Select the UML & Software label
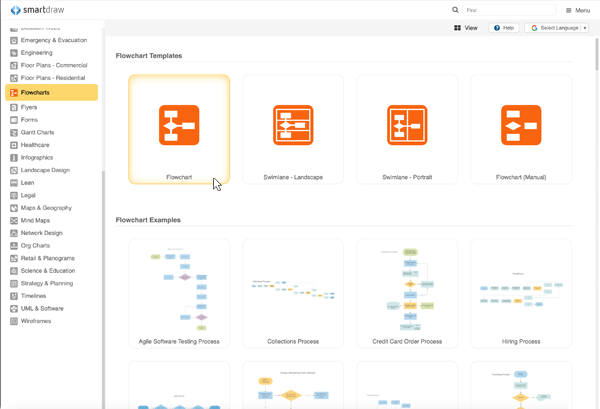 [42, 308]
